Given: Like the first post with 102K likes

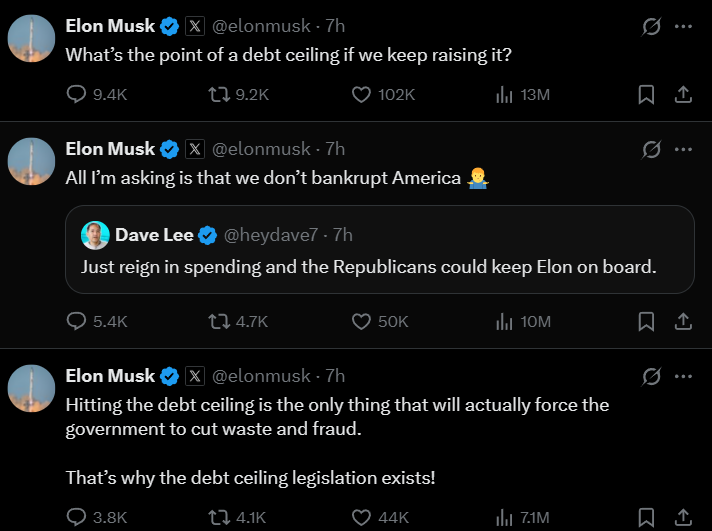Looking at the screenshot, I should [x=362, y=94].
